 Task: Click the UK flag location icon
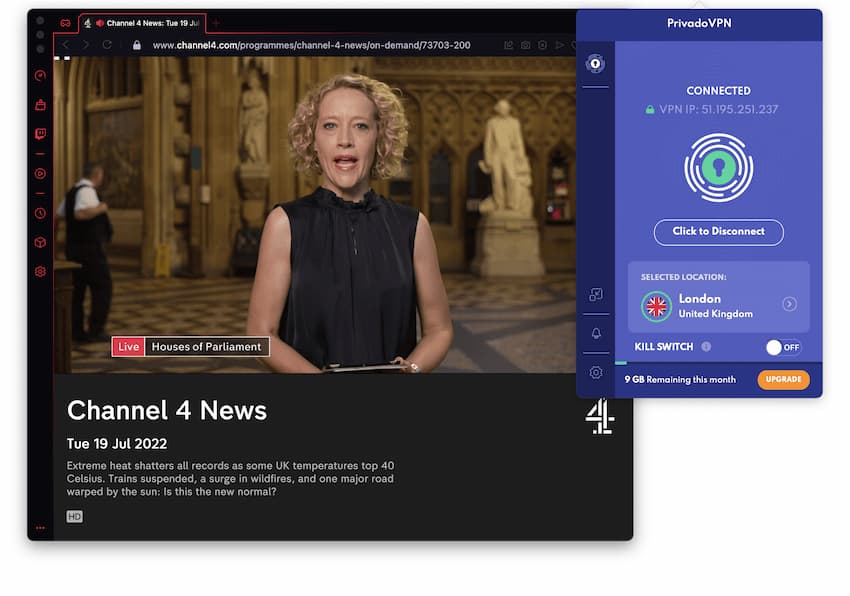(656, 306)
